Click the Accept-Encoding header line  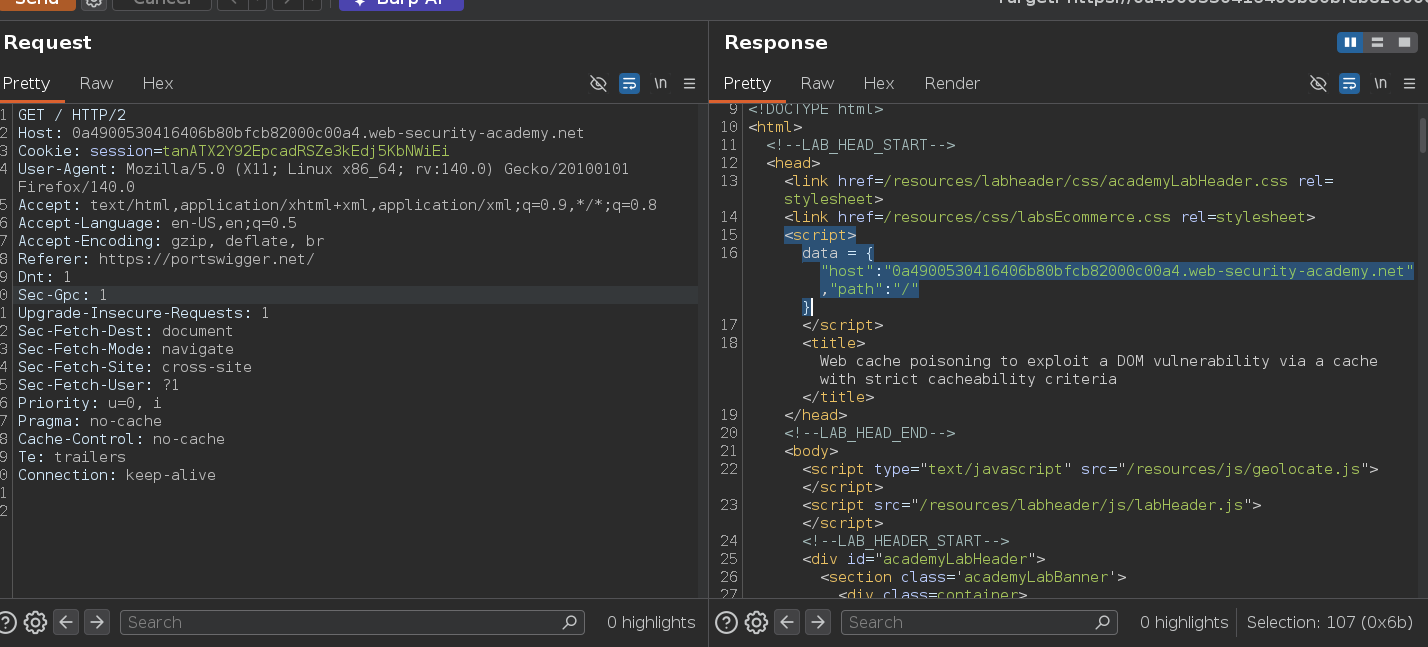click(x=171, y=241)
